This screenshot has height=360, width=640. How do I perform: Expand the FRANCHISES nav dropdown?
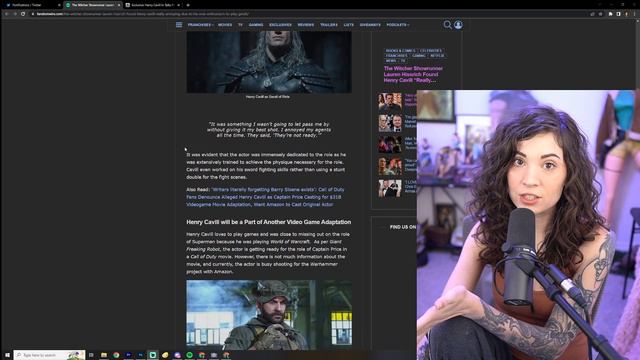point(200,25)
